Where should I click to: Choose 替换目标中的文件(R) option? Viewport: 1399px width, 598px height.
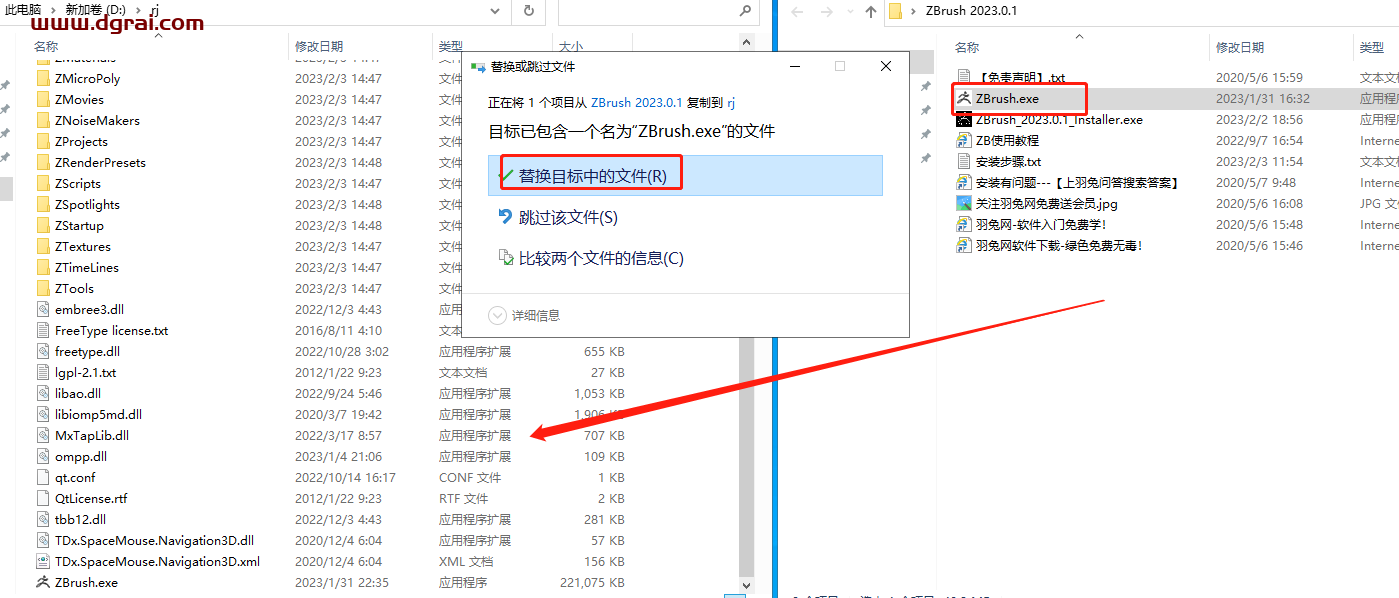592,176
